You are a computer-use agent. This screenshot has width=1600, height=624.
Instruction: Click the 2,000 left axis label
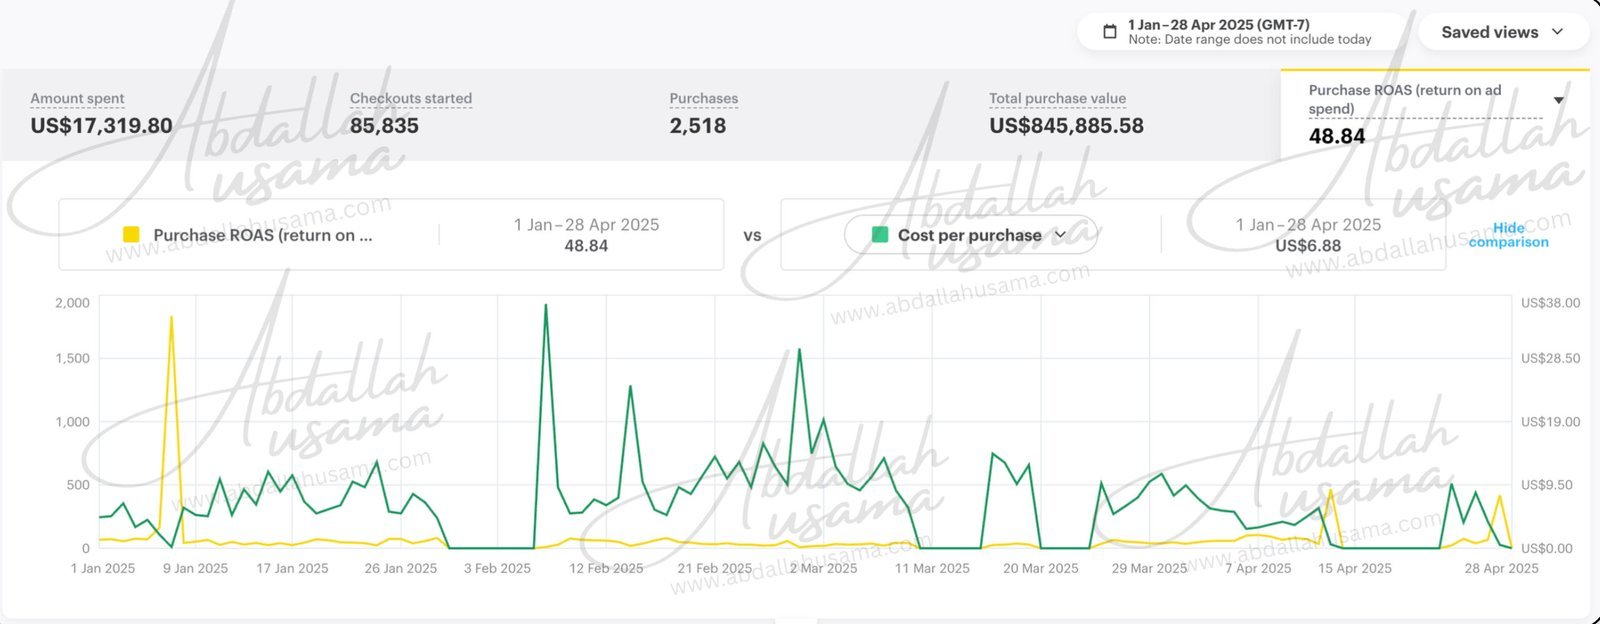pyautogui.click(x=72, y=303)
